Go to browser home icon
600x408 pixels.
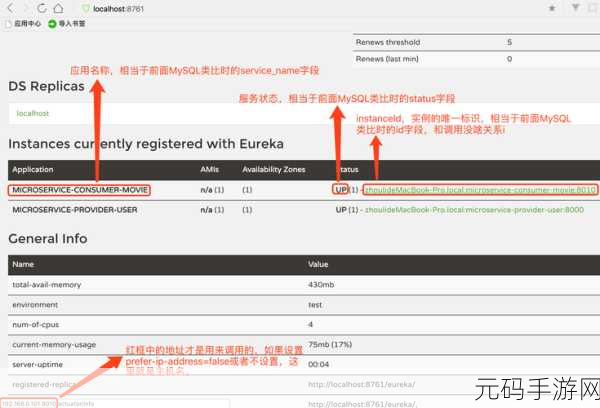click(58, 8)
